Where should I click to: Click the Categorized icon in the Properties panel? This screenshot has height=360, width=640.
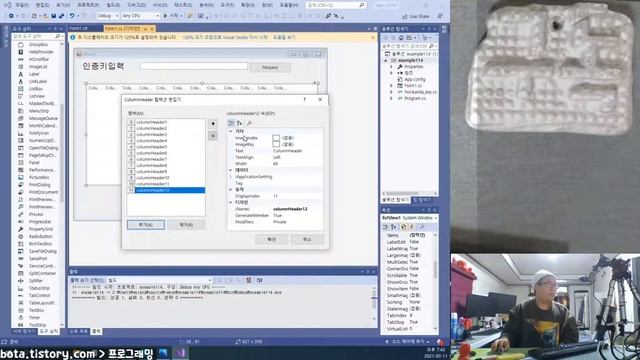pos(386,227)
